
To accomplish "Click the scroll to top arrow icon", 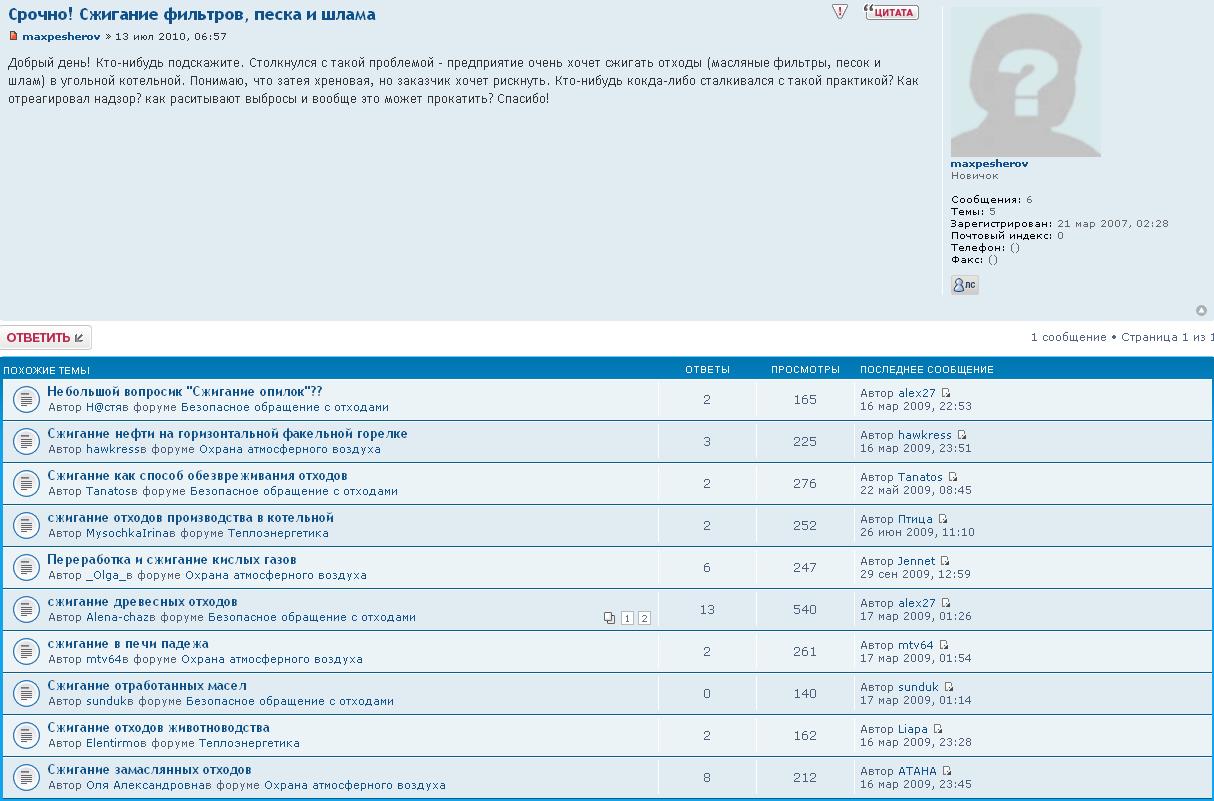I will point(1201,311).
